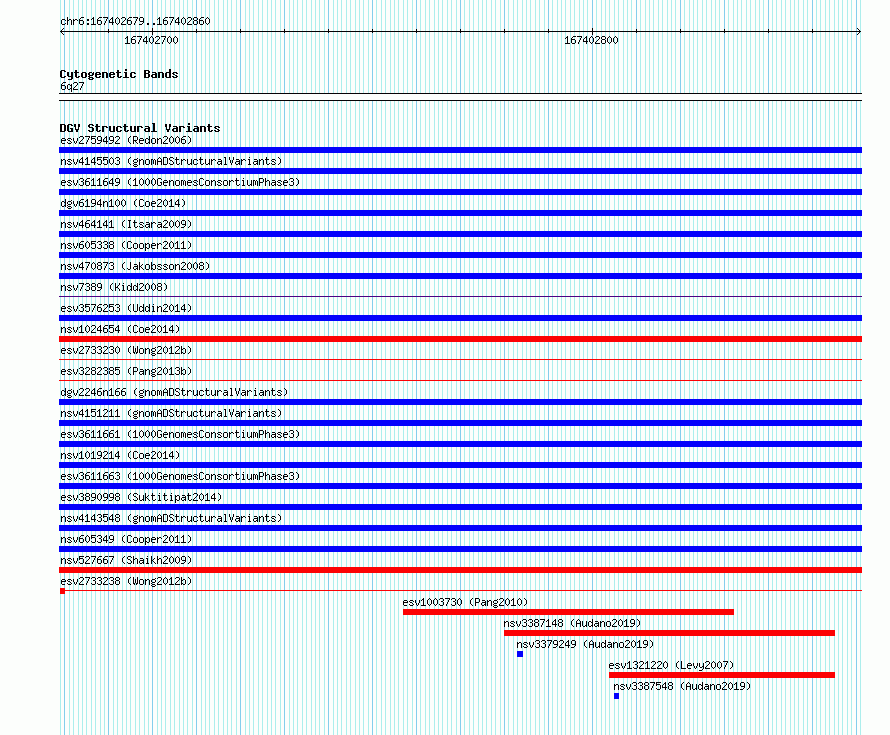890x735 pixels.
Task: Click nsv4151211 (gnomADStructuralVariants) label
Action: pos(171,413)
